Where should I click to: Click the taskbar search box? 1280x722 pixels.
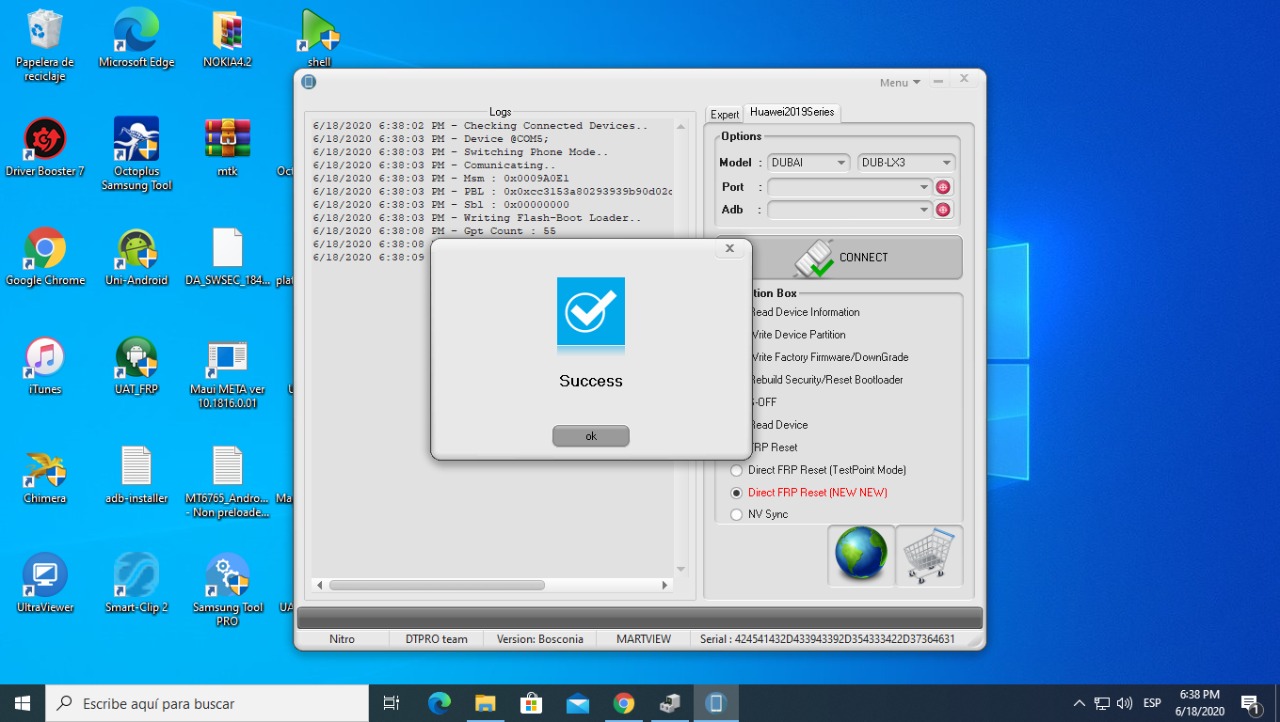pos(208,703)
